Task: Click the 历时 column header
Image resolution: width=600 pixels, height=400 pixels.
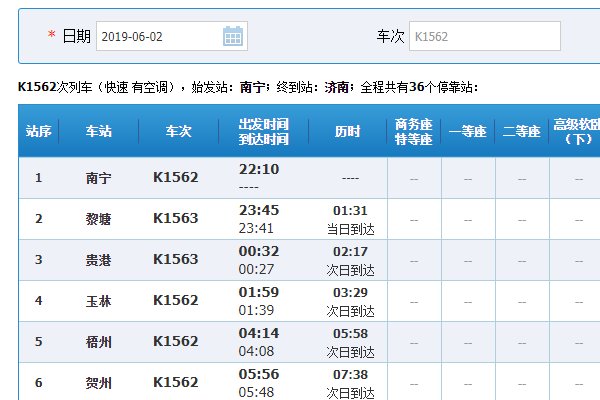Action: point(347,131)
